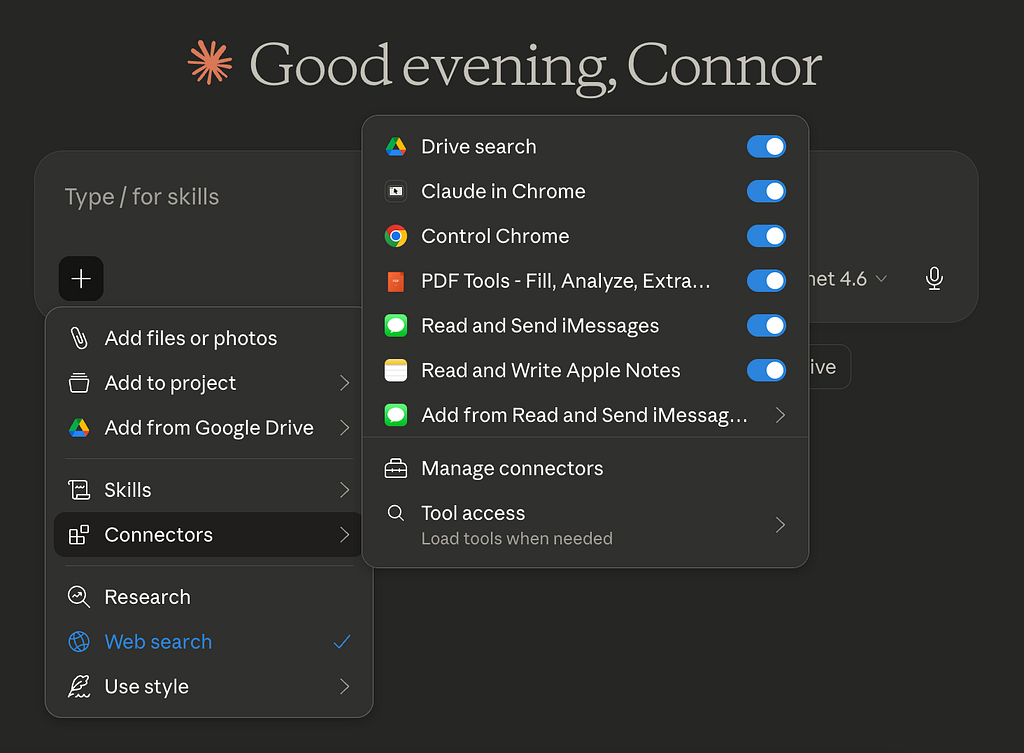Click the Good evening, Connor heading
1024x753 pixels.
tap(536, 65)
